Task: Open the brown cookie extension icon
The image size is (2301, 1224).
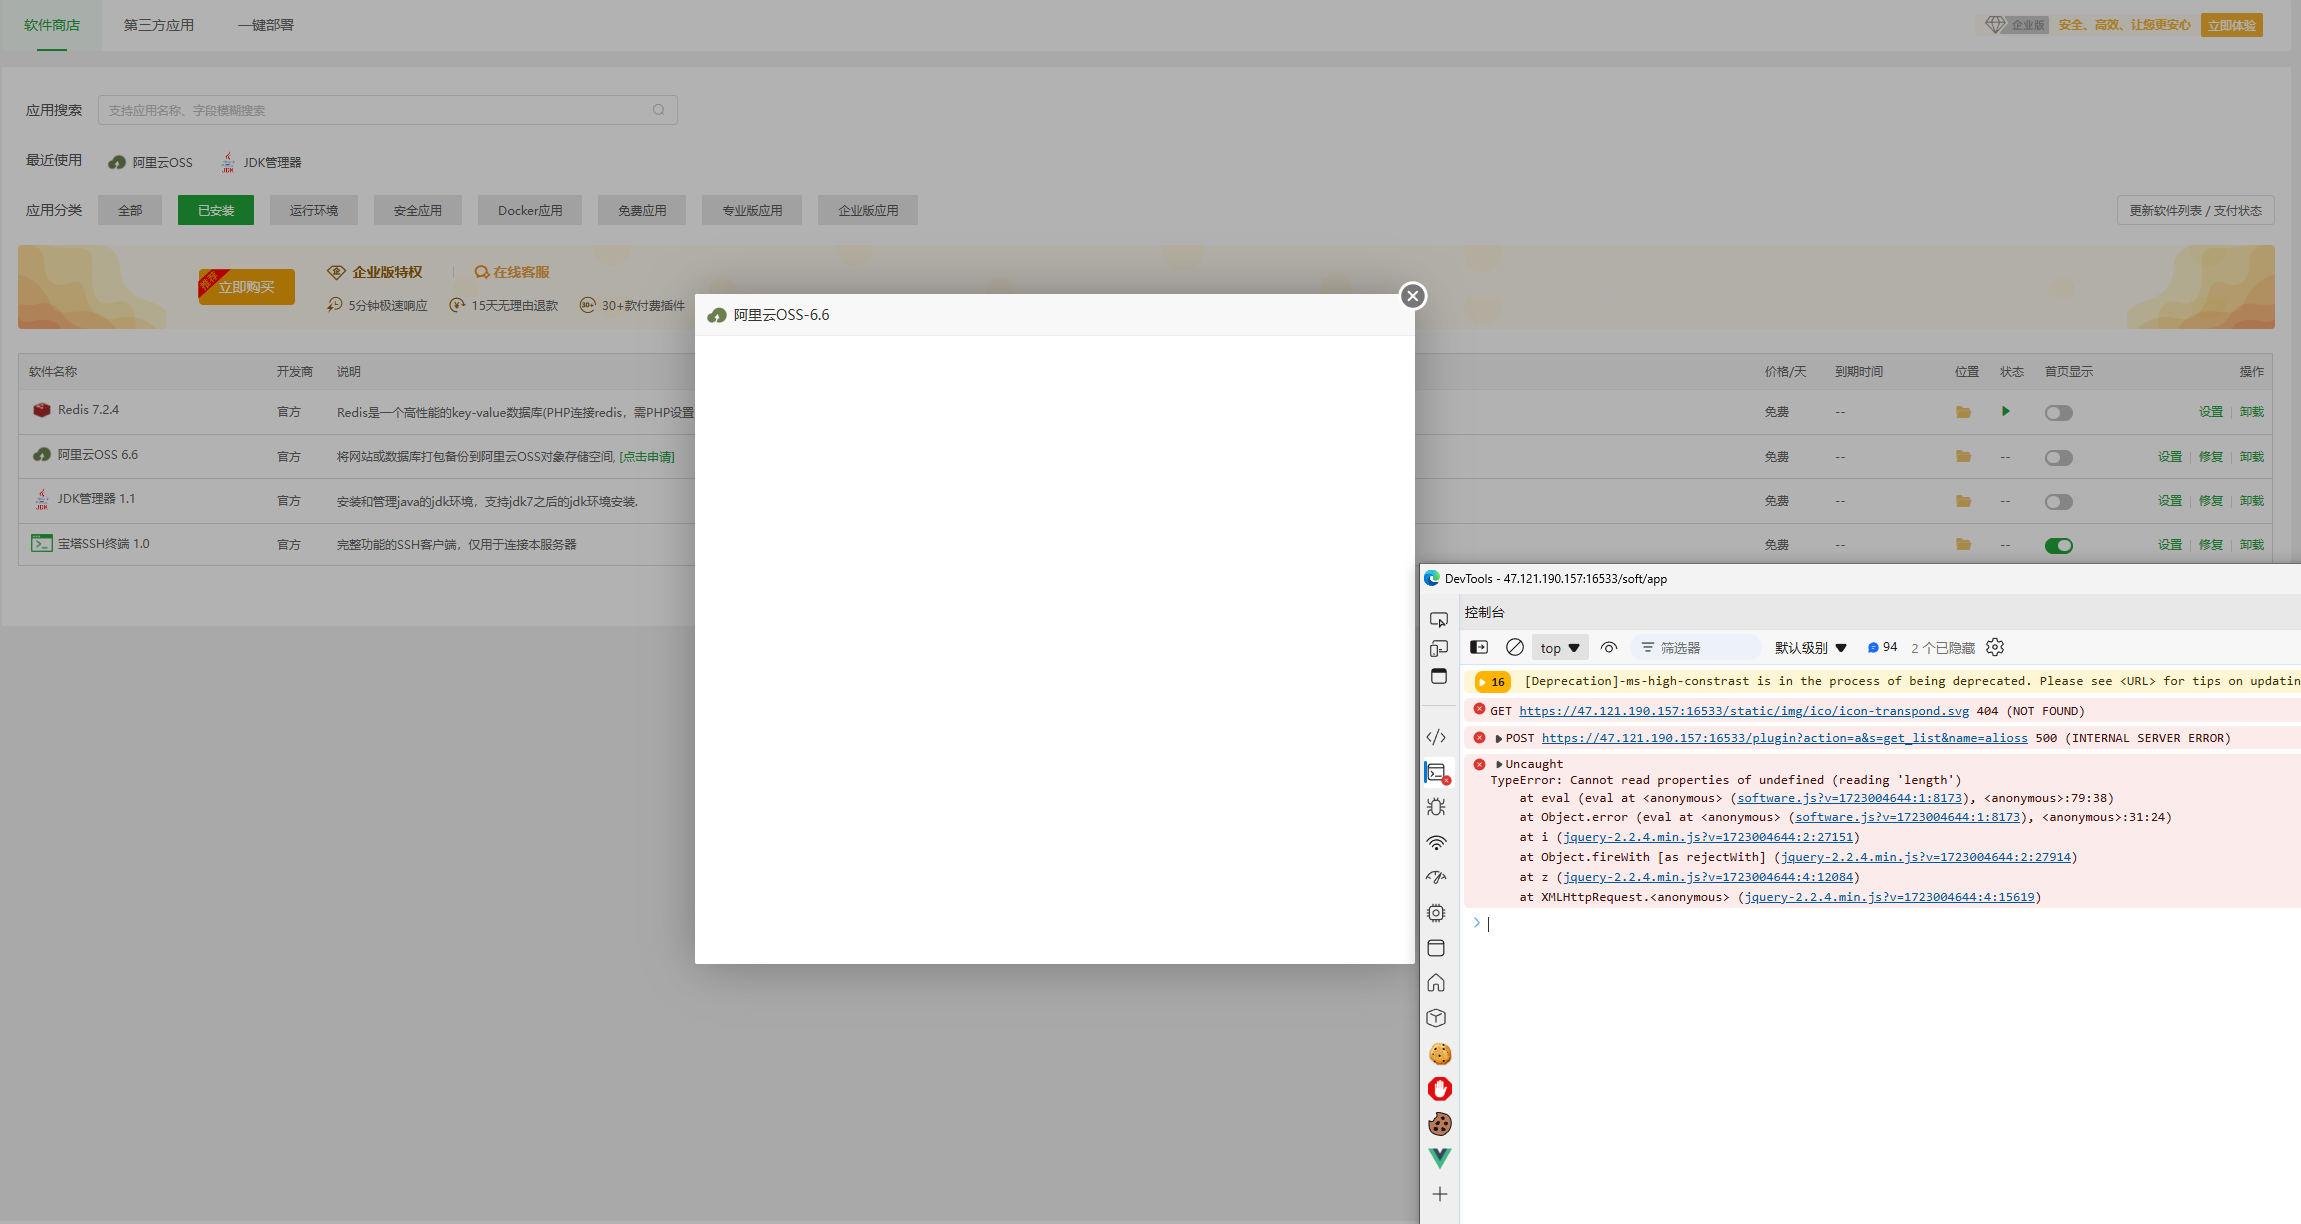Action: click(x=1439, y=1124)
